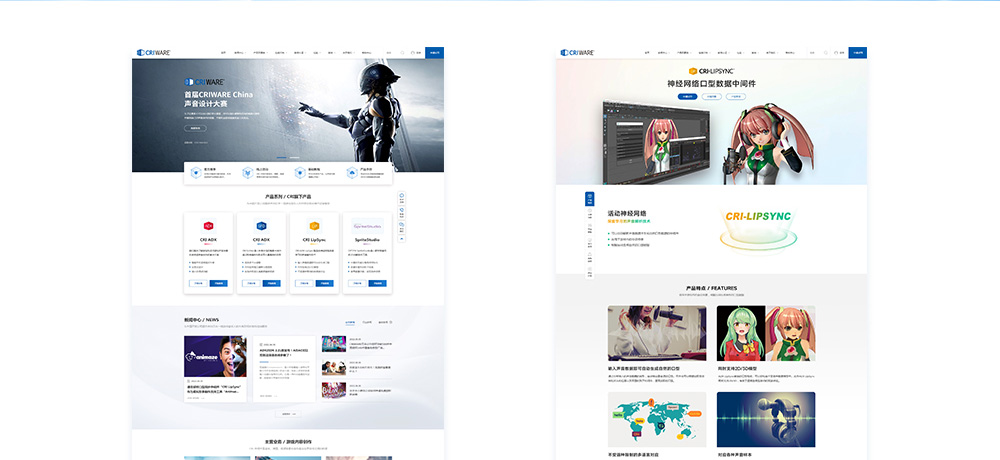
Task: Click blue button on CRI LipSync card
Action: pos(324,283)
